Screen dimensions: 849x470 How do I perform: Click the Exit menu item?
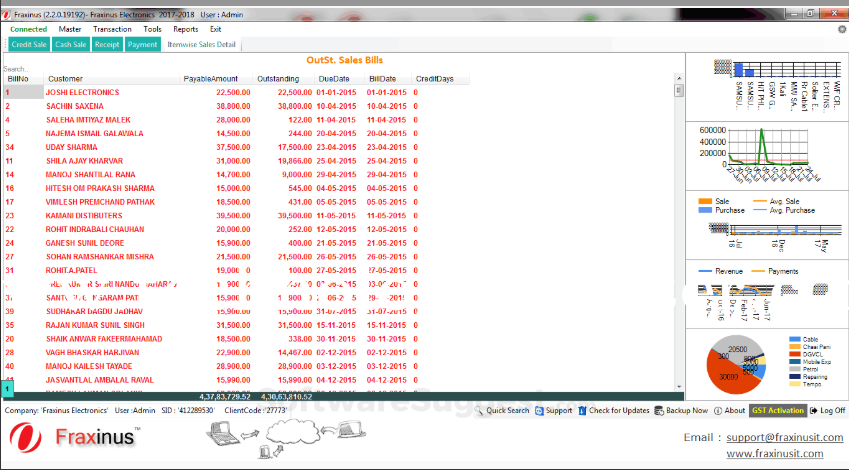pyautogui.click(x=215, y=29)
